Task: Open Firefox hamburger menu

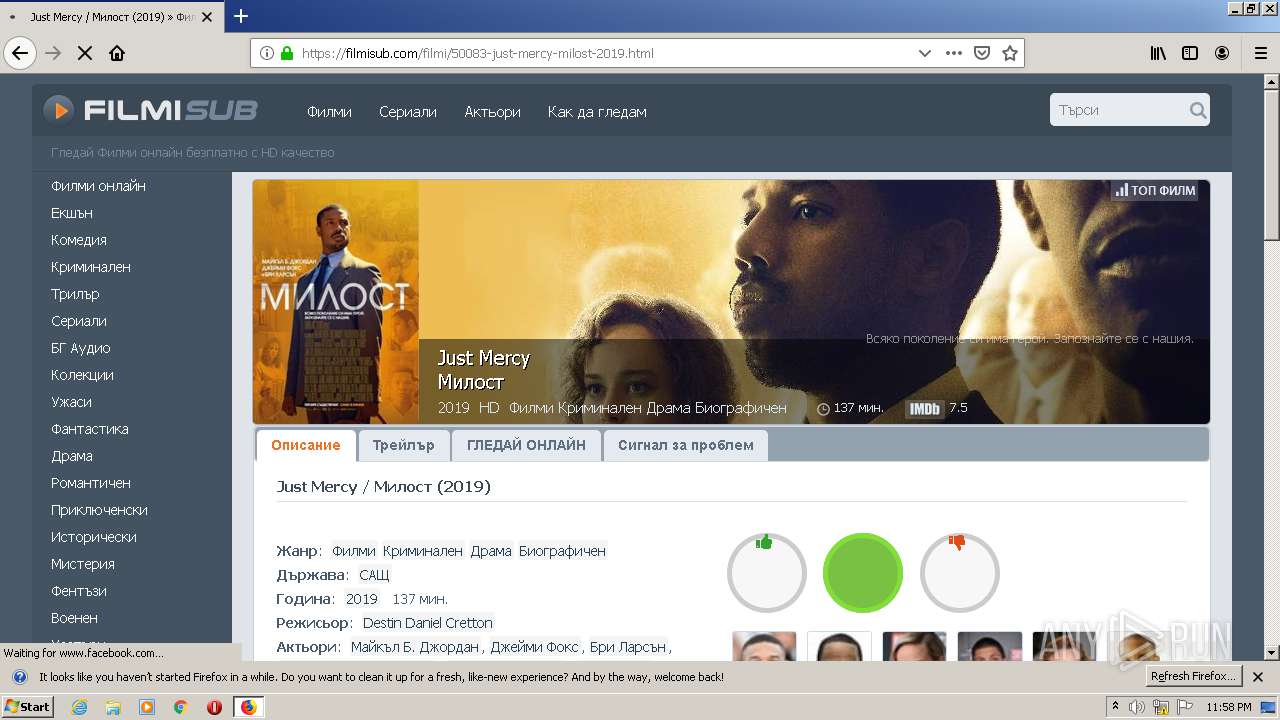Action: [x=1260, y=53]
